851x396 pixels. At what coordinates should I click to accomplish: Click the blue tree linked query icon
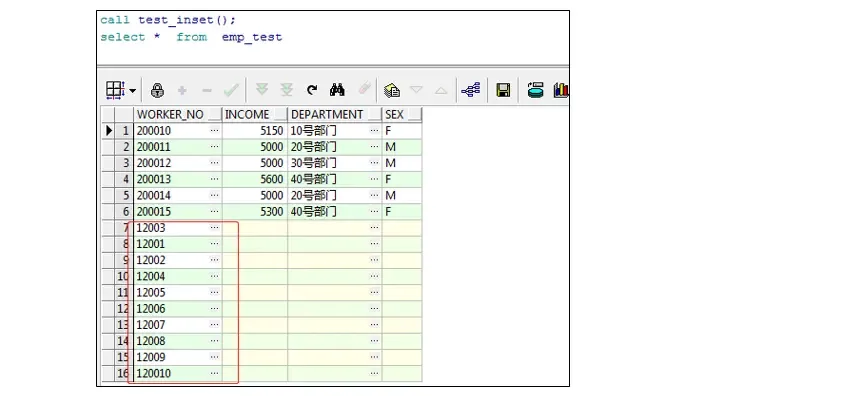point(471,90)
